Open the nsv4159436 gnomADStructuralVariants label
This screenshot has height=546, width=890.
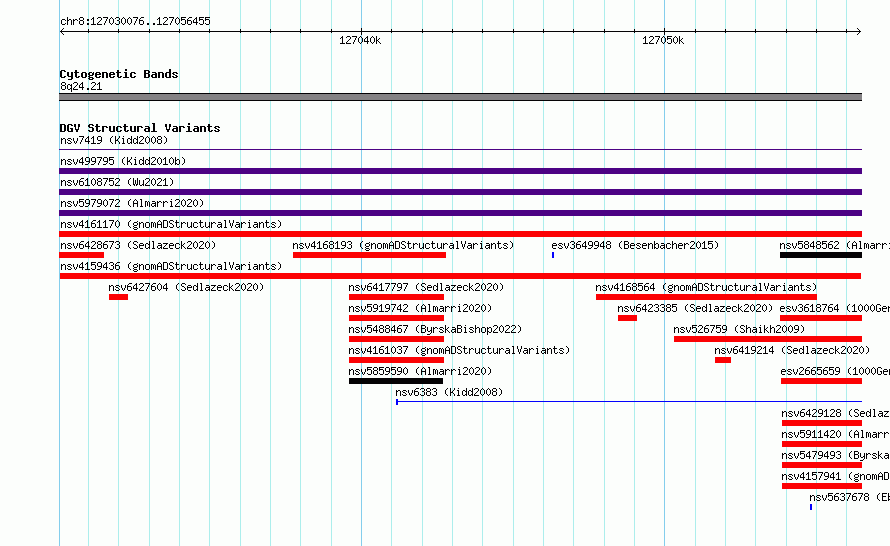tap(171, 266)
